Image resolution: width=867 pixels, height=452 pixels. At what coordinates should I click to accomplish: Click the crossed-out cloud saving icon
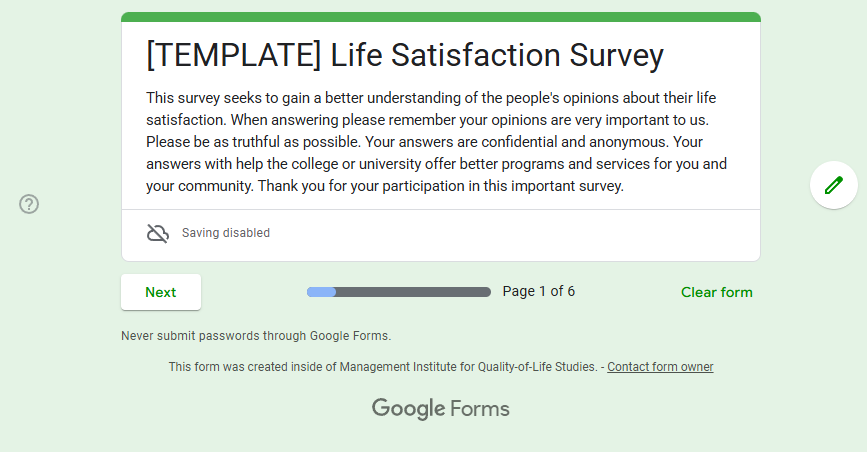(158, 233)
